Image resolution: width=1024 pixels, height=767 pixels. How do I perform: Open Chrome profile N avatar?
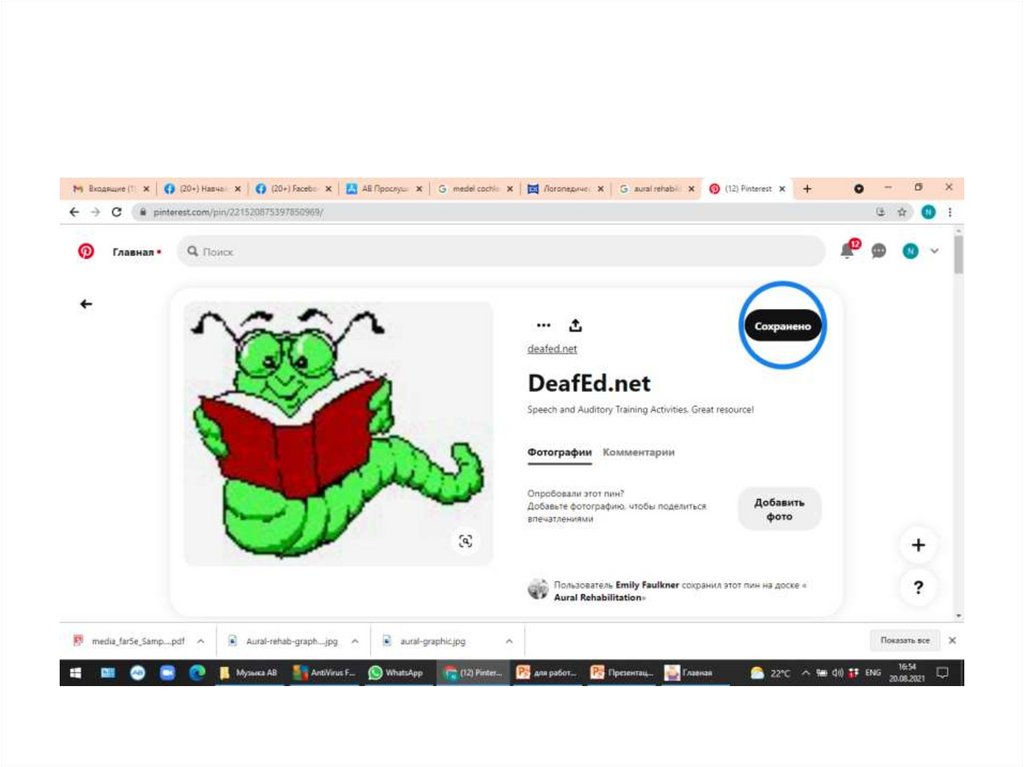[x=928, y=212]
